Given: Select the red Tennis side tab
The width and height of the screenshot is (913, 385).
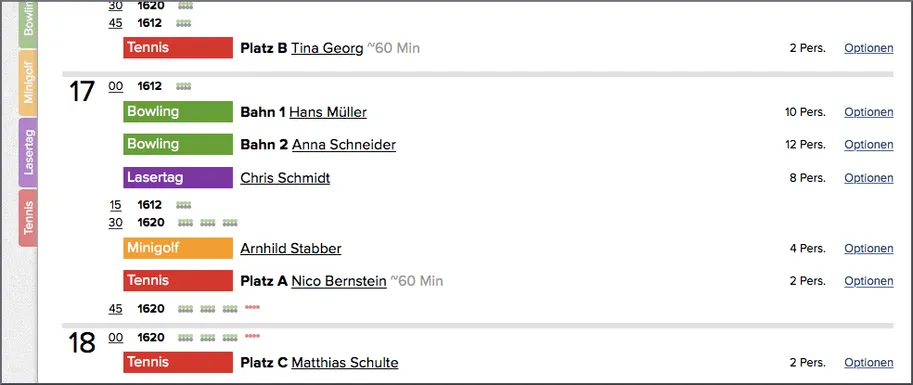Looking at the screenshot, I should 27,218.
